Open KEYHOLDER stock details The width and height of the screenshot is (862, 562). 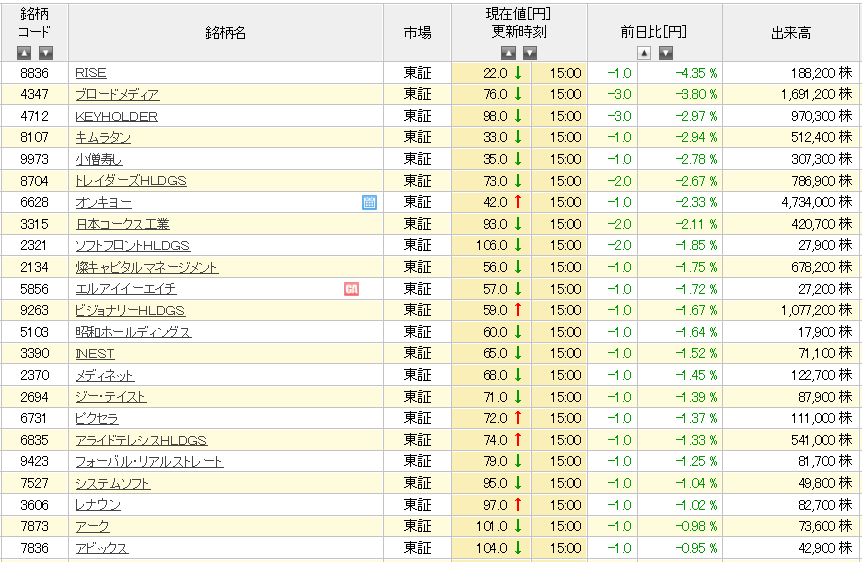click(117, 116)
